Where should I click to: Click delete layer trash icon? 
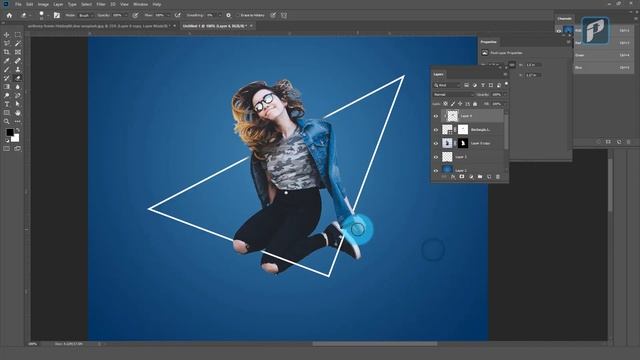[x=498, y=177]
